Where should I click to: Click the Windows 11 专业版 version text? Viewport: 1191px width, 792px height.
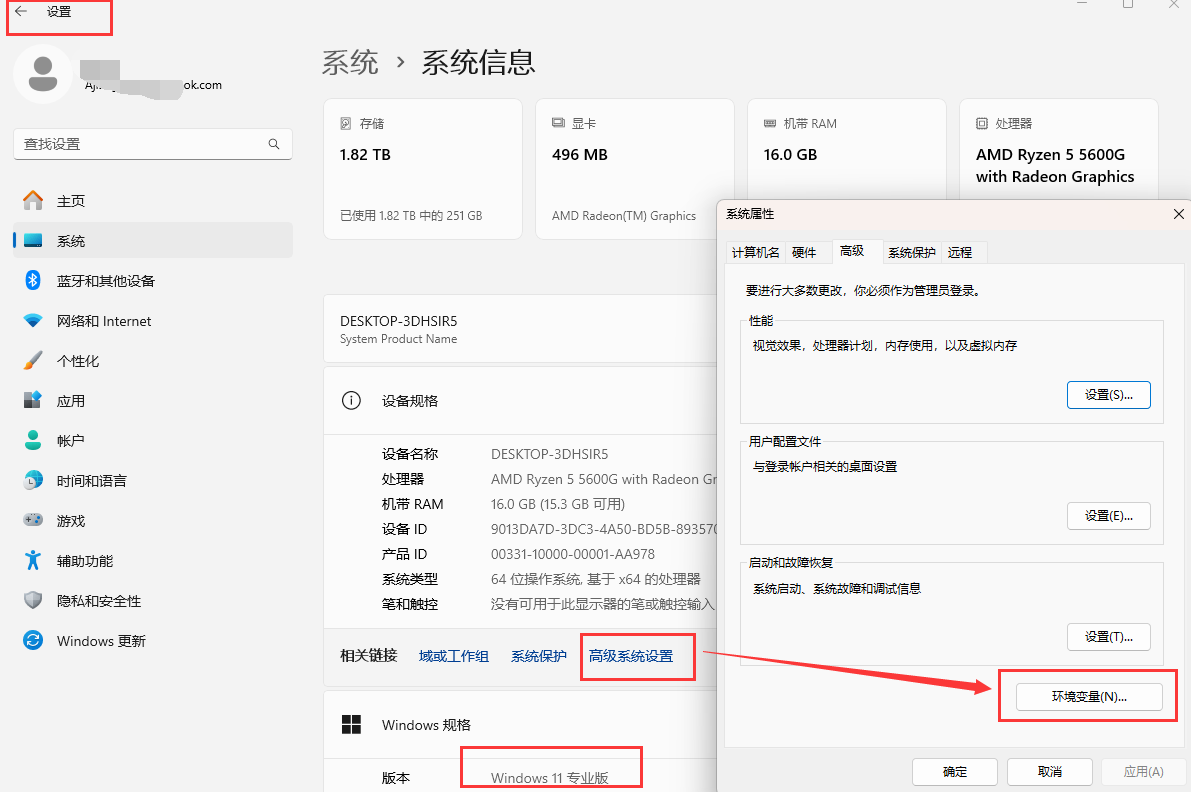(549, 778)
